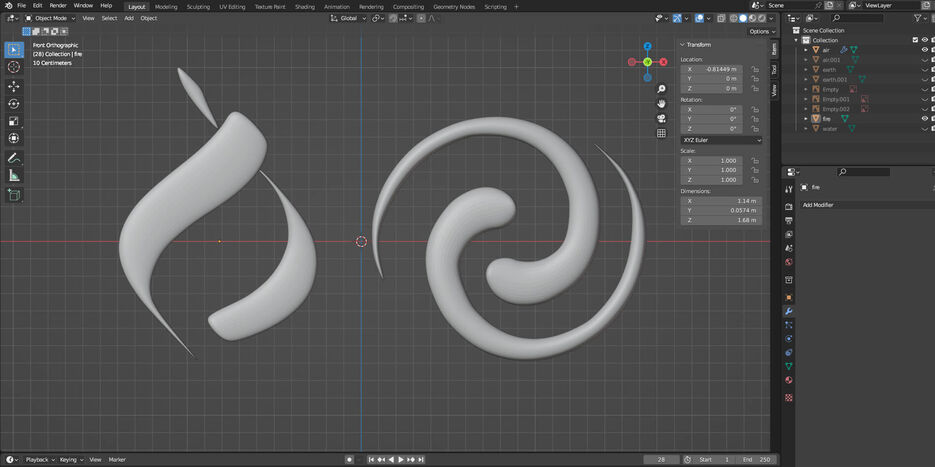Click the Move View hand icon
Image resolution: width=935 pixels, height=467 pixels.
click(661, 104)
